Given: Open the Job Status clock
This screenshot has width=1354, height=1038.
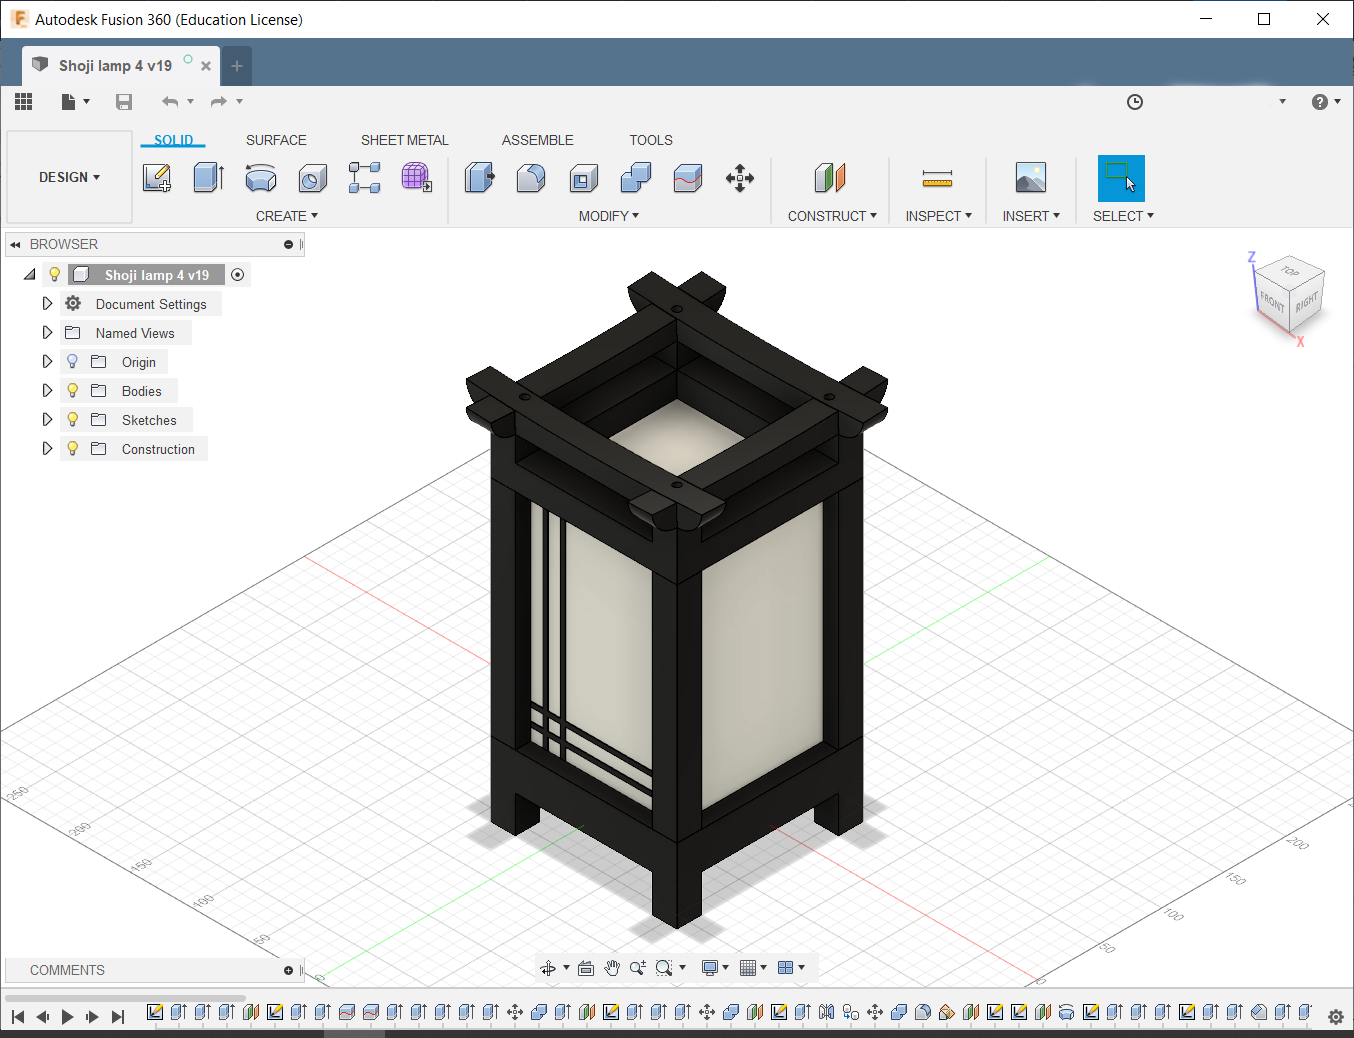Looking at the screenshot, I should tap(1135, 102).
